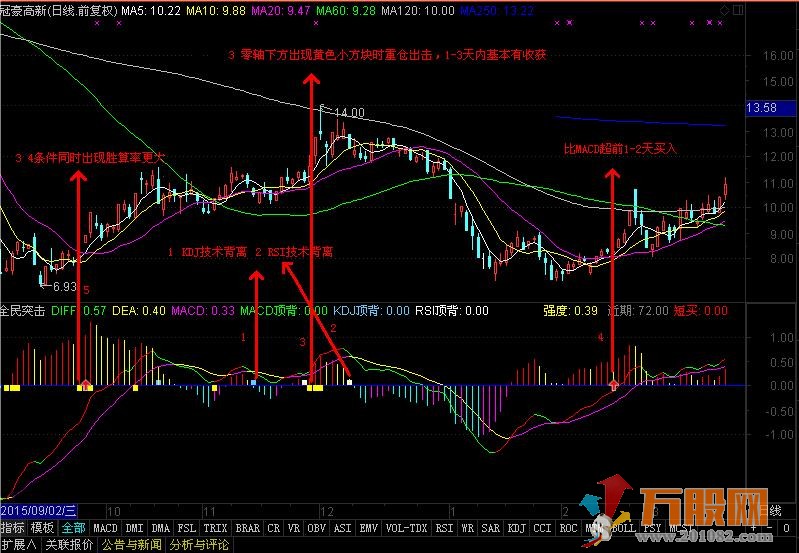The width and height of the screenshot is (799, 553).
Task: Switch to the DMA indicator
Action: tap(161, 528)
